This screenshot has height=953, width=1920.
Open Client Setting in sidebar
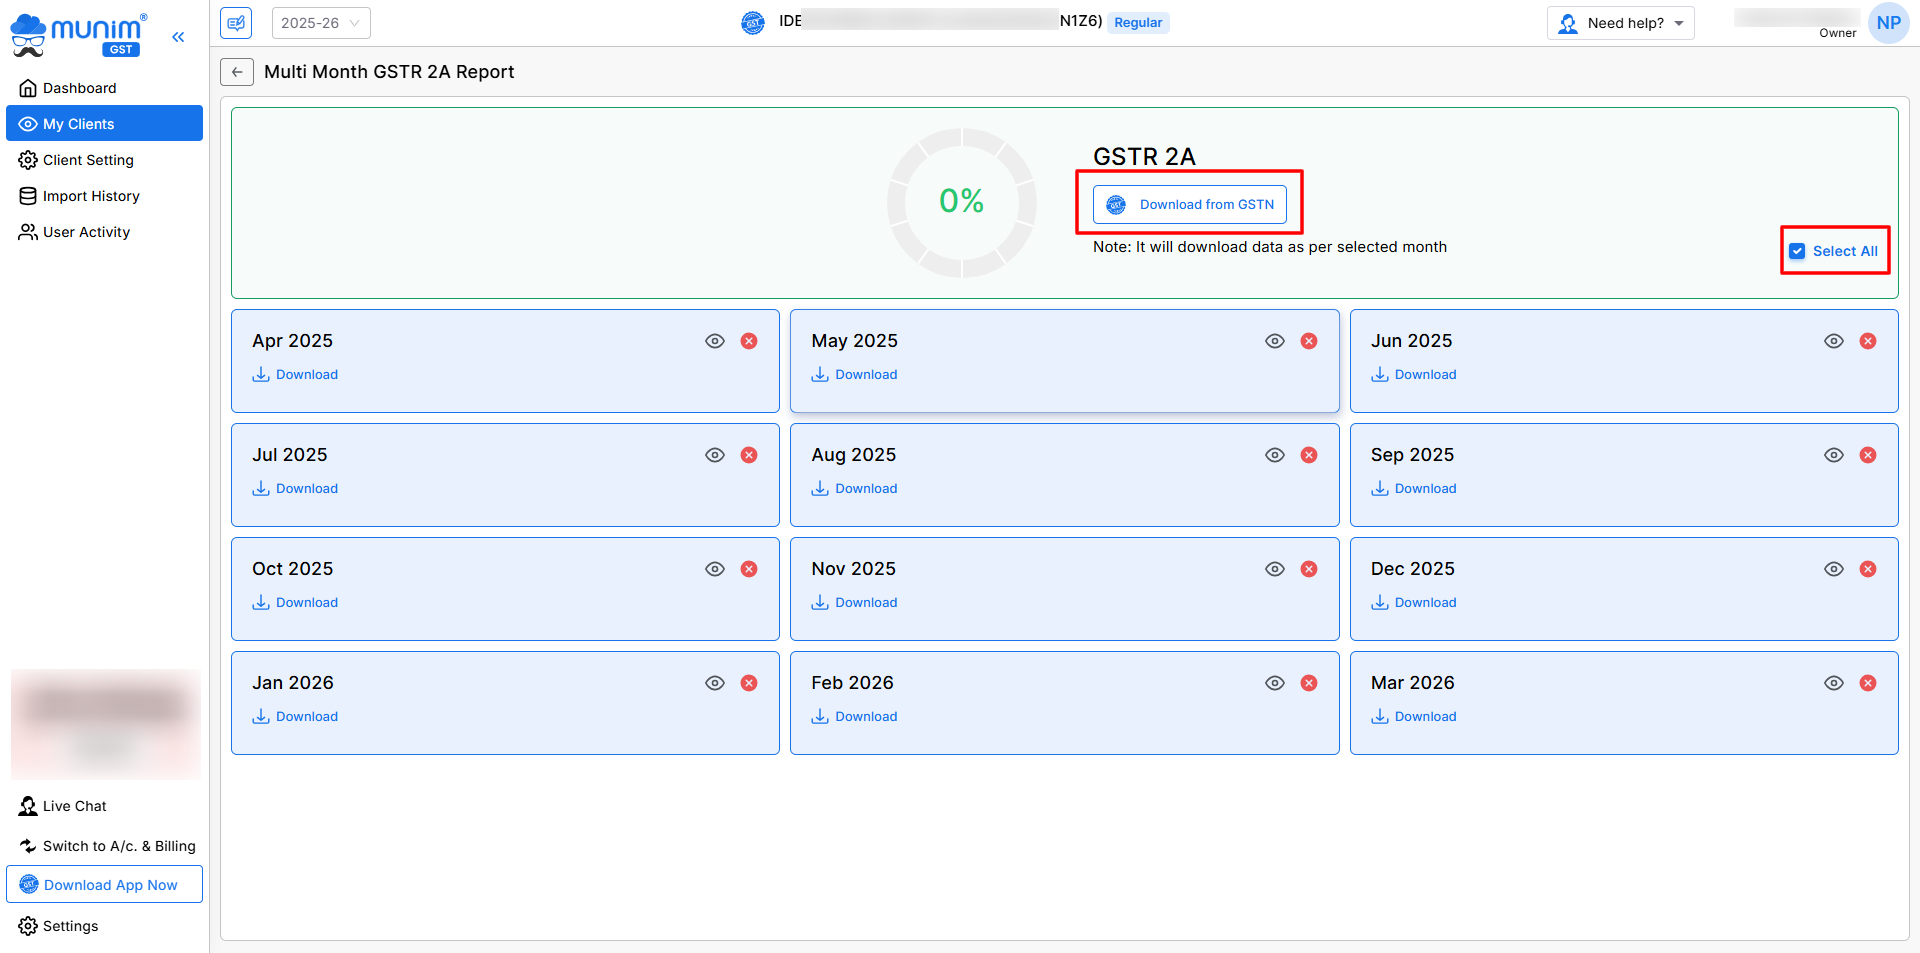[x=88, y=160]
